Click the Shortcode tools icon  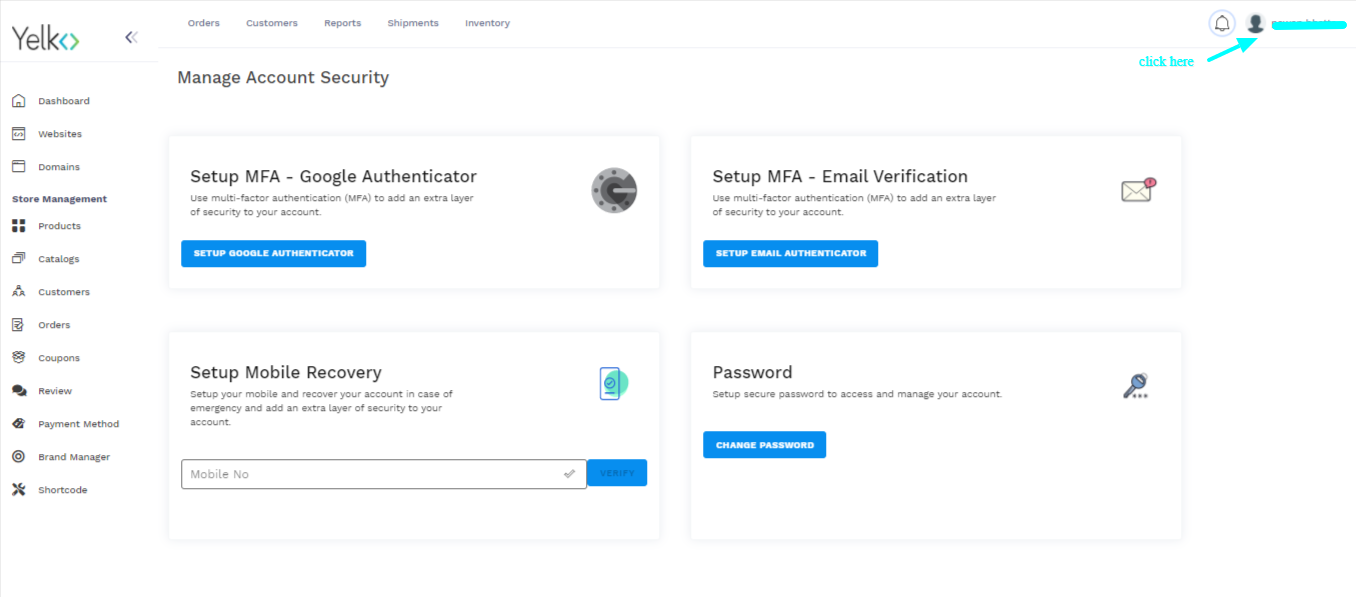coord(18,490)
